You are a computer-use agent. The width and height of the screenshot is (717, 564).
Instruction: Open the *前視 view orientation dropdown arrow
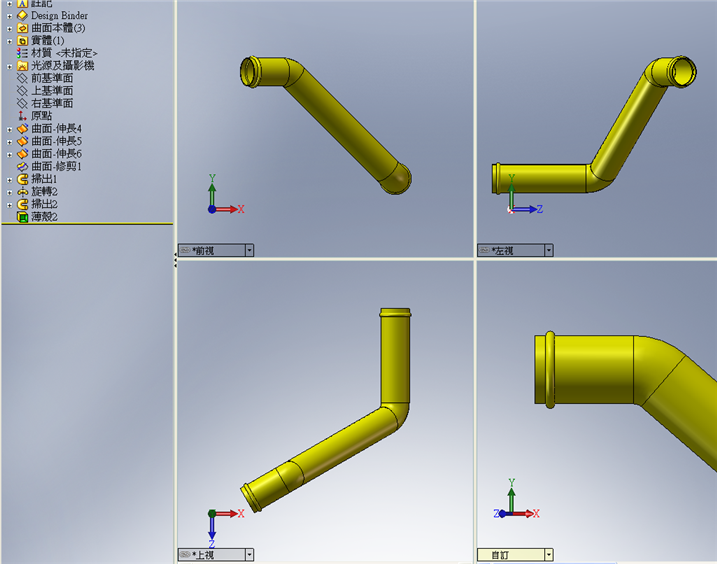pos(249,250)
